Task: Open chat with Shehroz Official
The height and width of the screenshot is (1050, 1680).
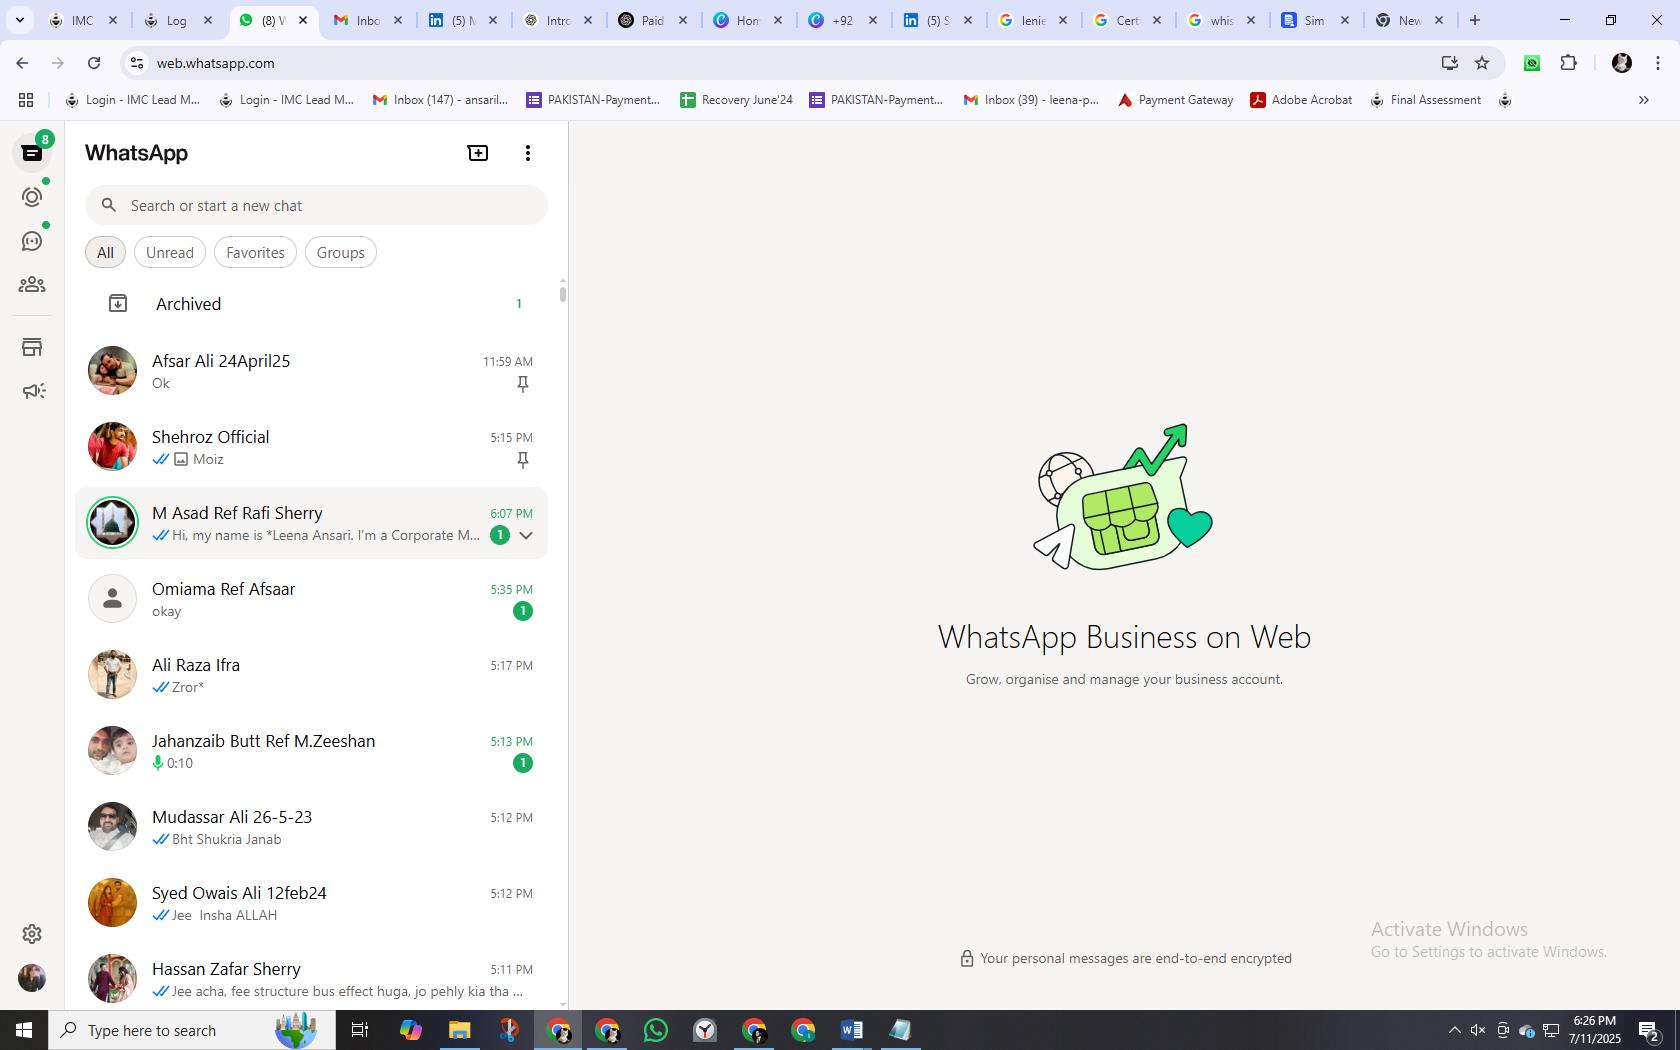Action: click(x=312, y=447)
